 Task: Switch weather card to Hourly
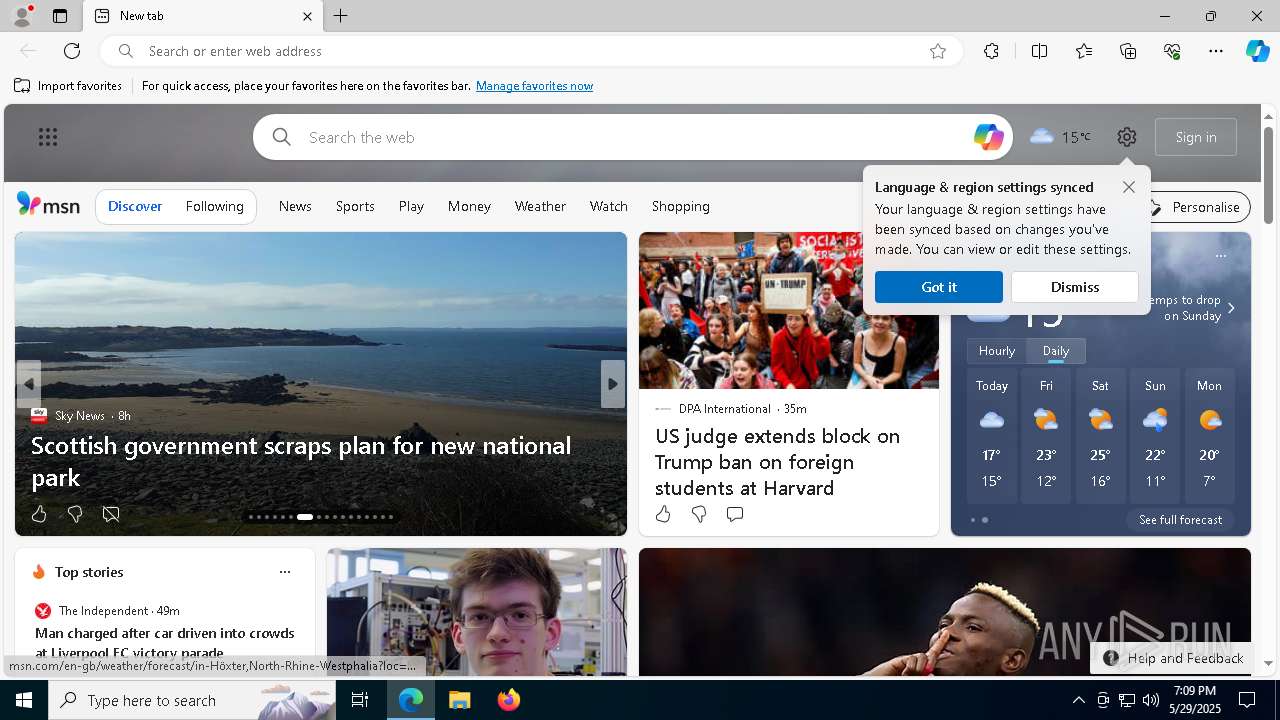997,351
